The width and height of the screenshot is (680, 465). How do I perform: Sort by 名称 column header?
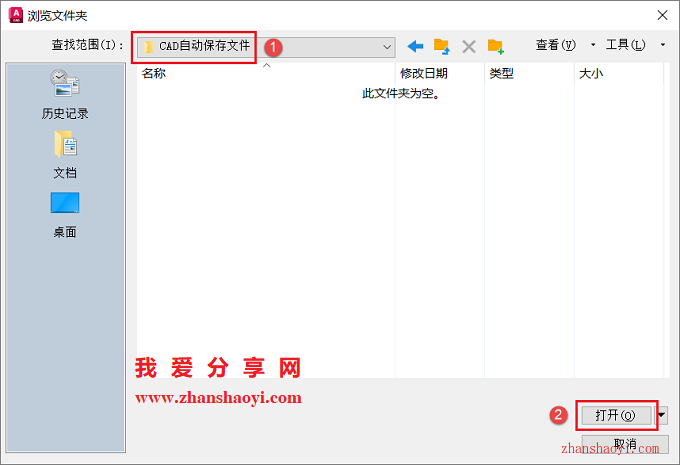click(266, 73)
